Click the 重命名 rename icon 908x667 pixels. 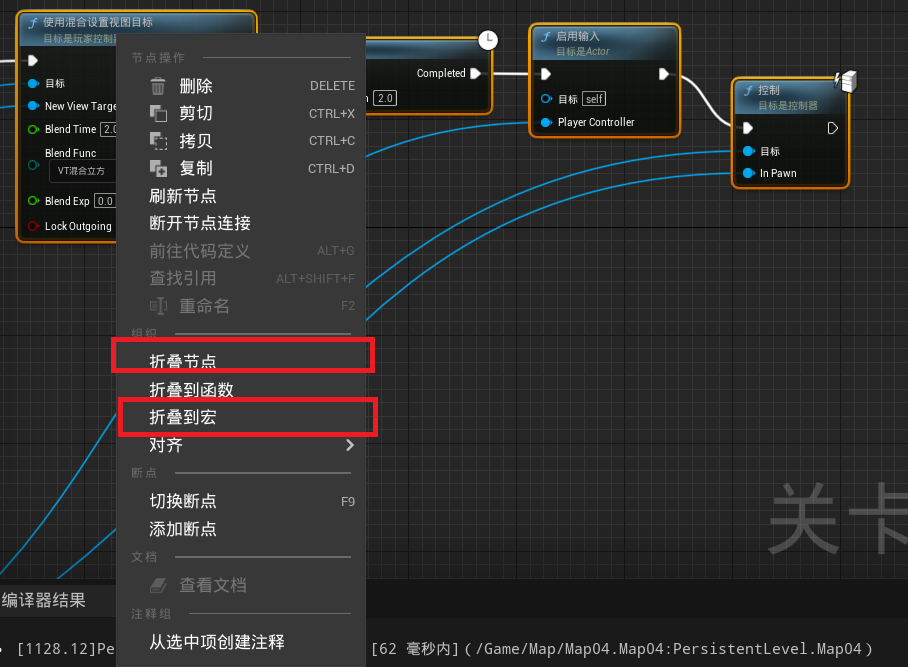point(158,306)
